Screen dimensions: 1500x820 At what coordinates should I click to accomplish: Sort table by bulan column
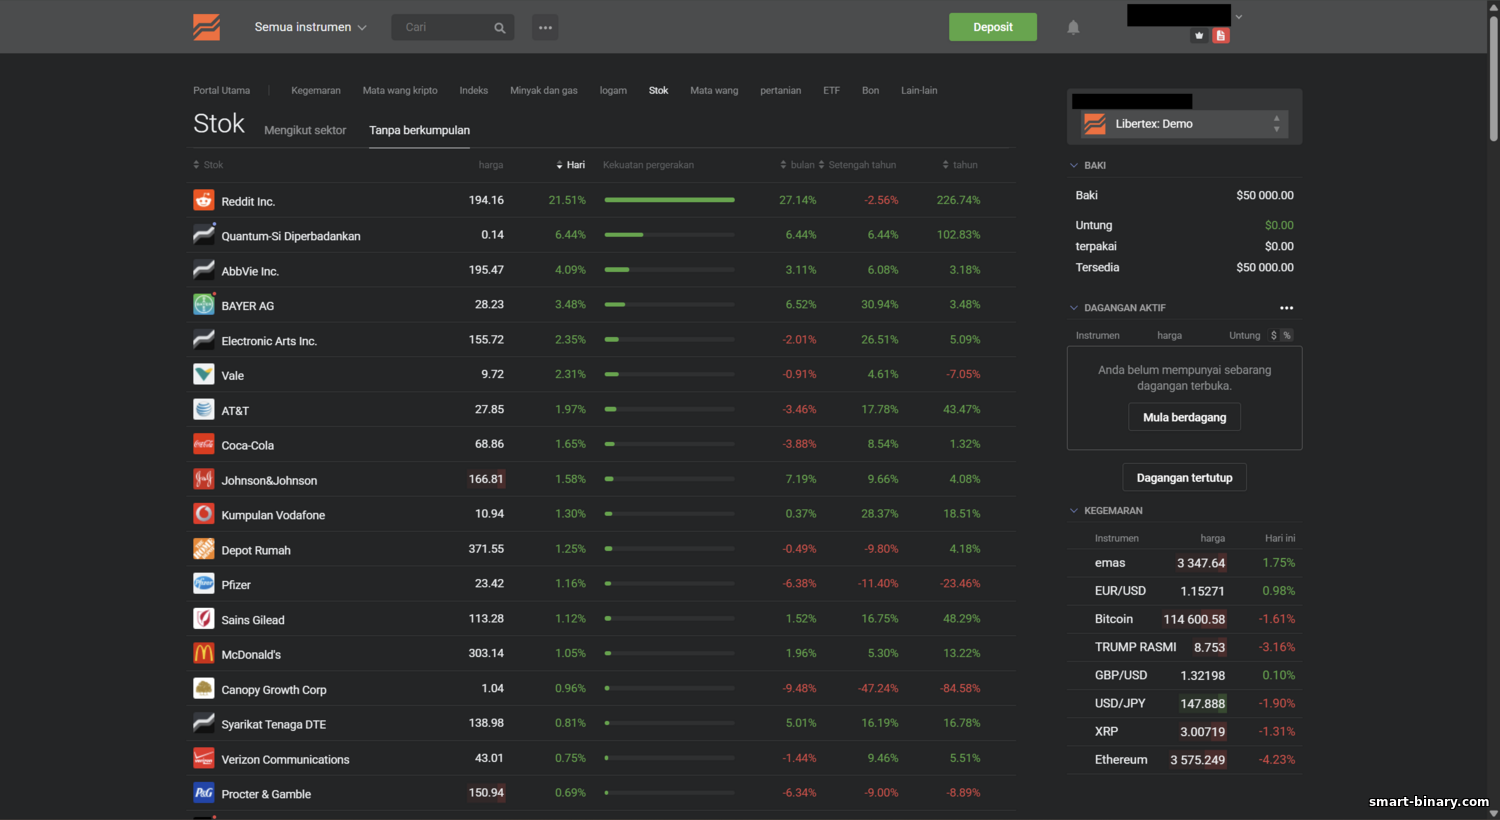tap(797, 165)
